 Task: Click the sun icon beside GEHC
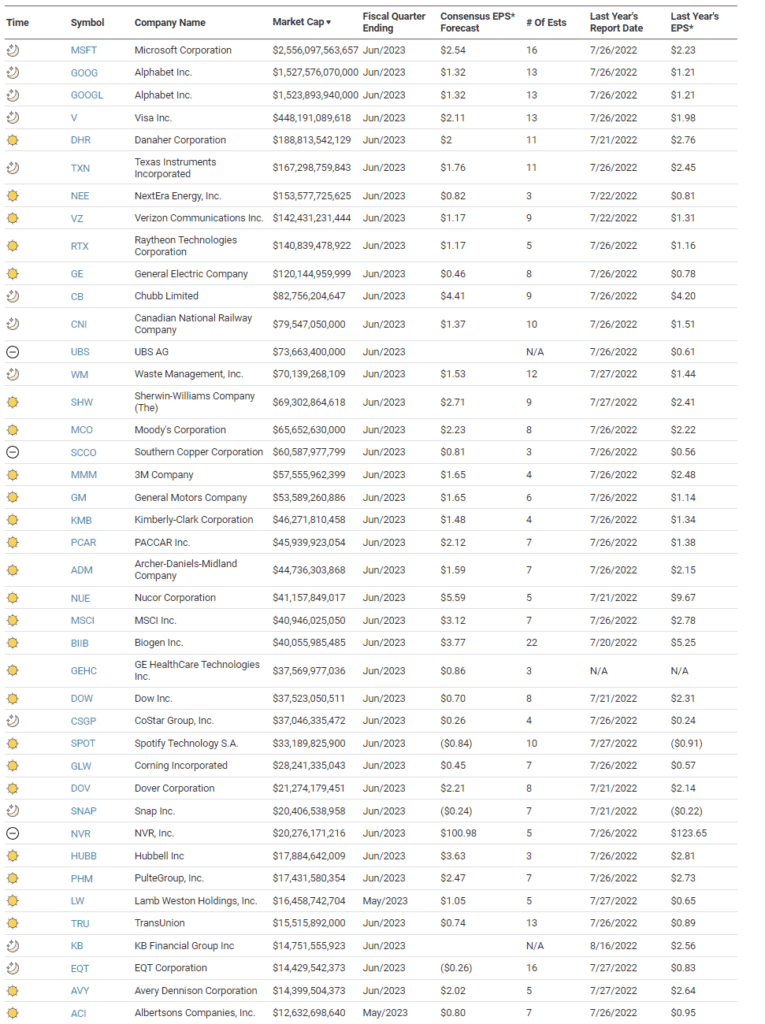(12, 671)
